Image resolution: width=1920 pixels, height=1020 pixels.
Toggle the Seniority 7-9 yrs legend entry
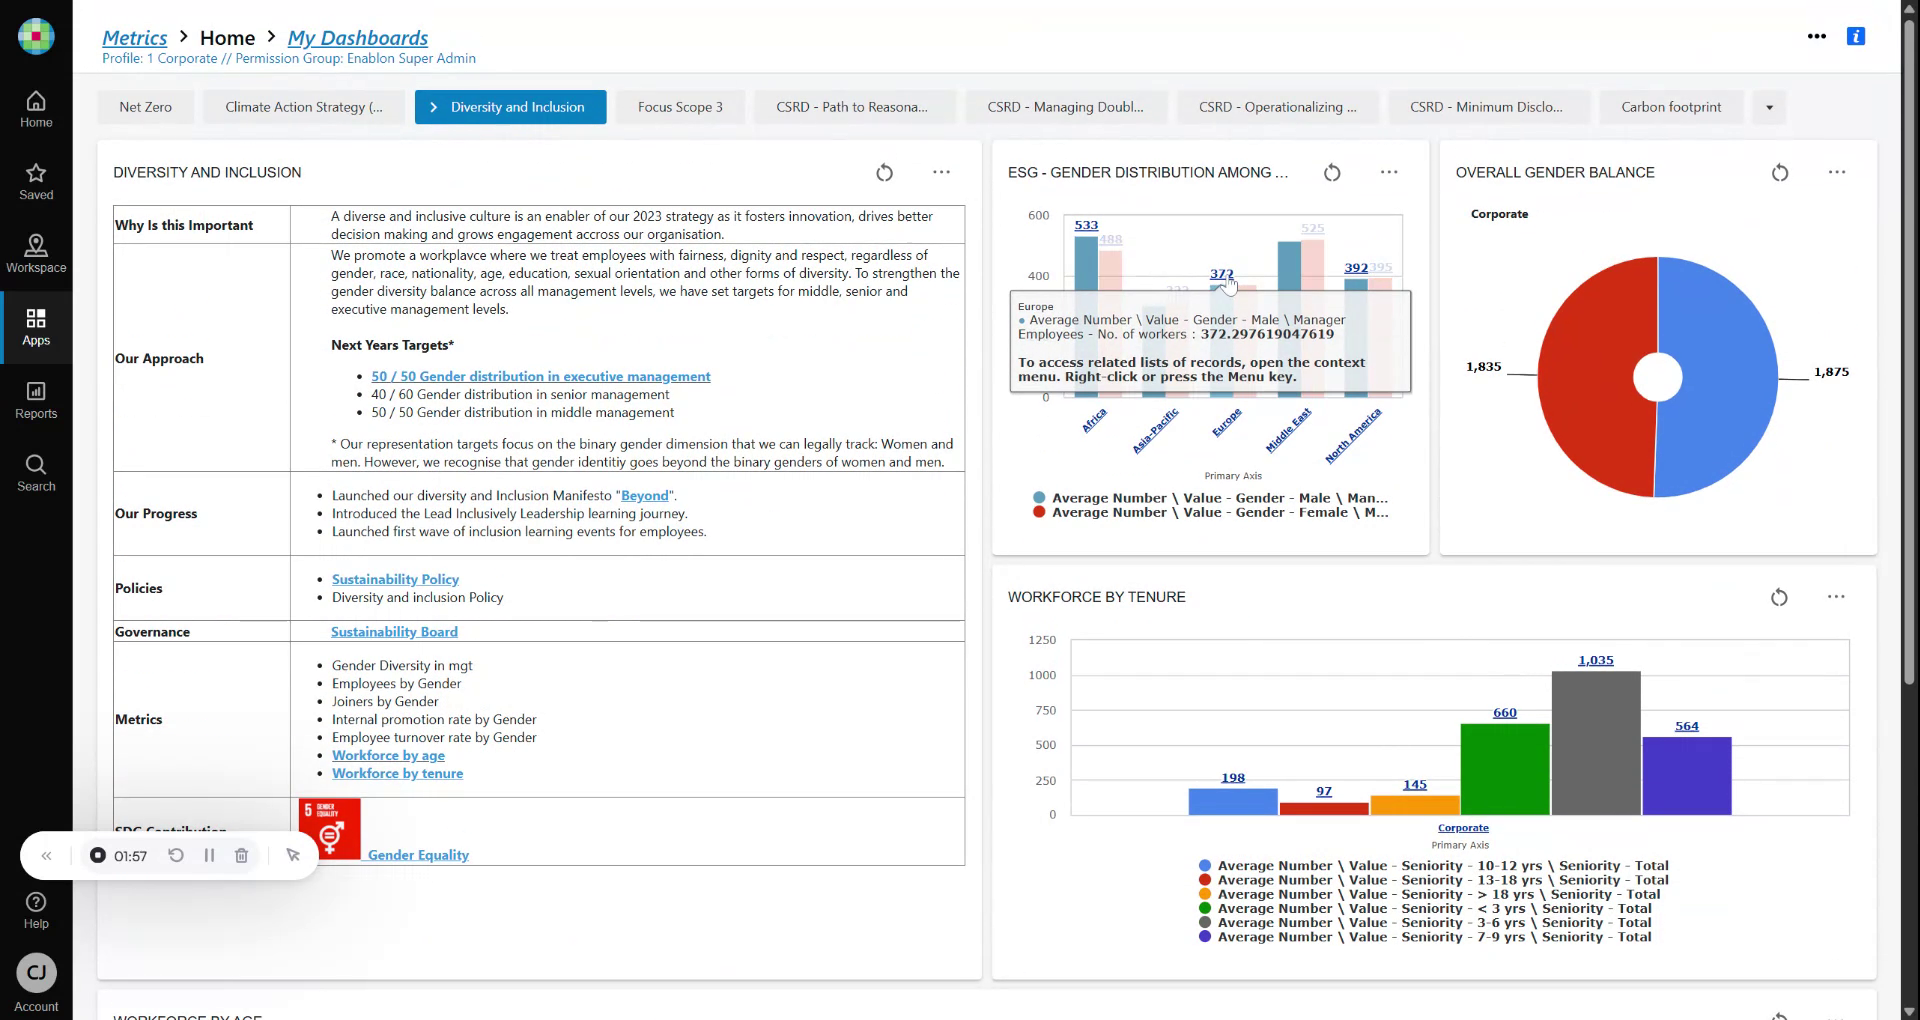pos(1433,937)
